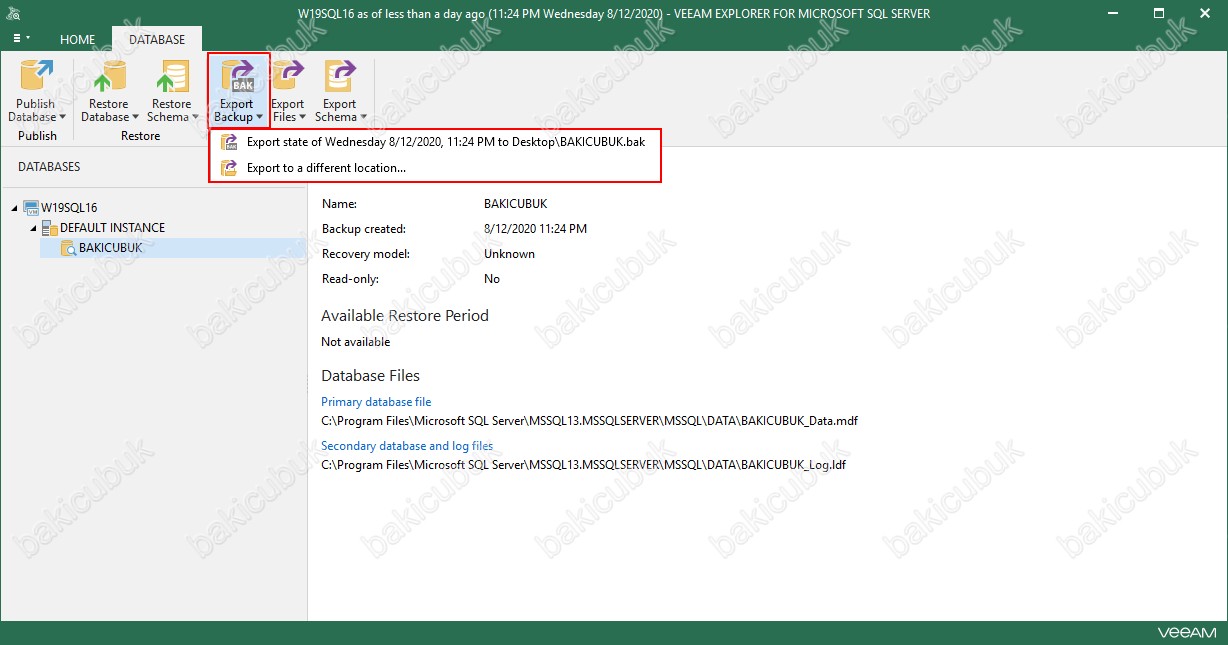This screenshot has height=645, width=1228.
Task: Open the Export Files dropdown arrow
Action: (303, 118)
